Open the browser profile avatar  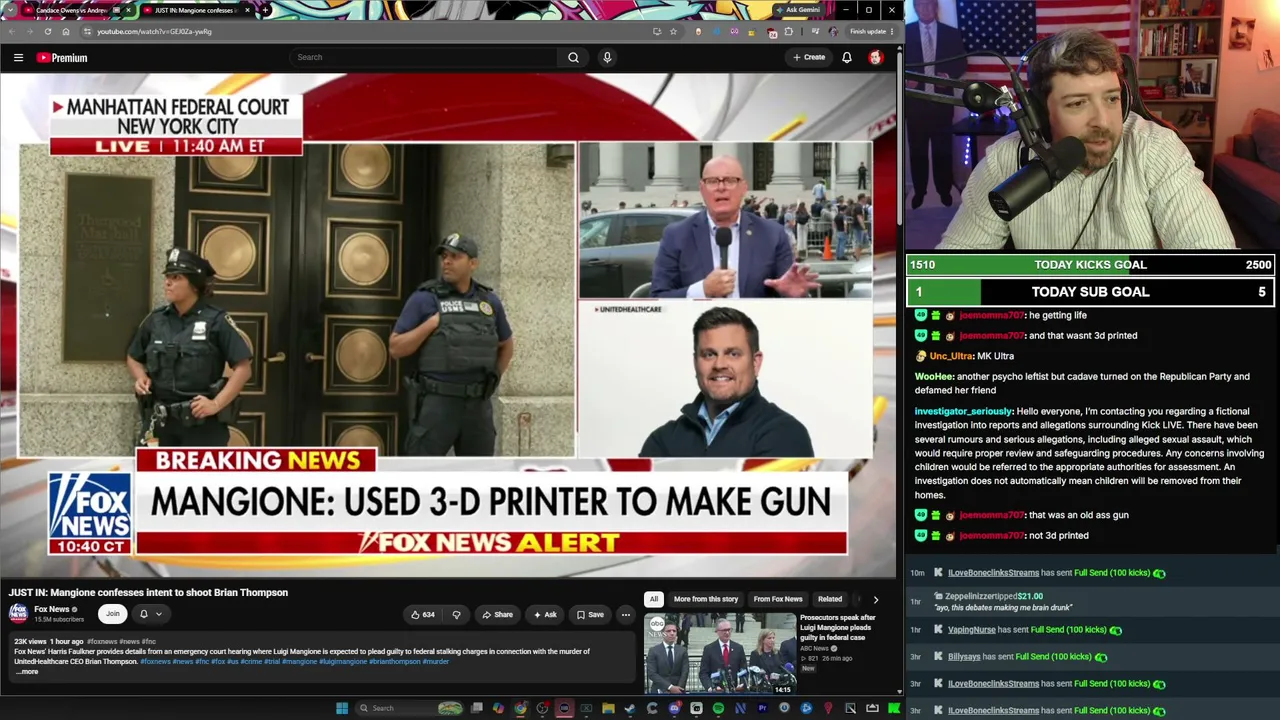tap(833, 31)
